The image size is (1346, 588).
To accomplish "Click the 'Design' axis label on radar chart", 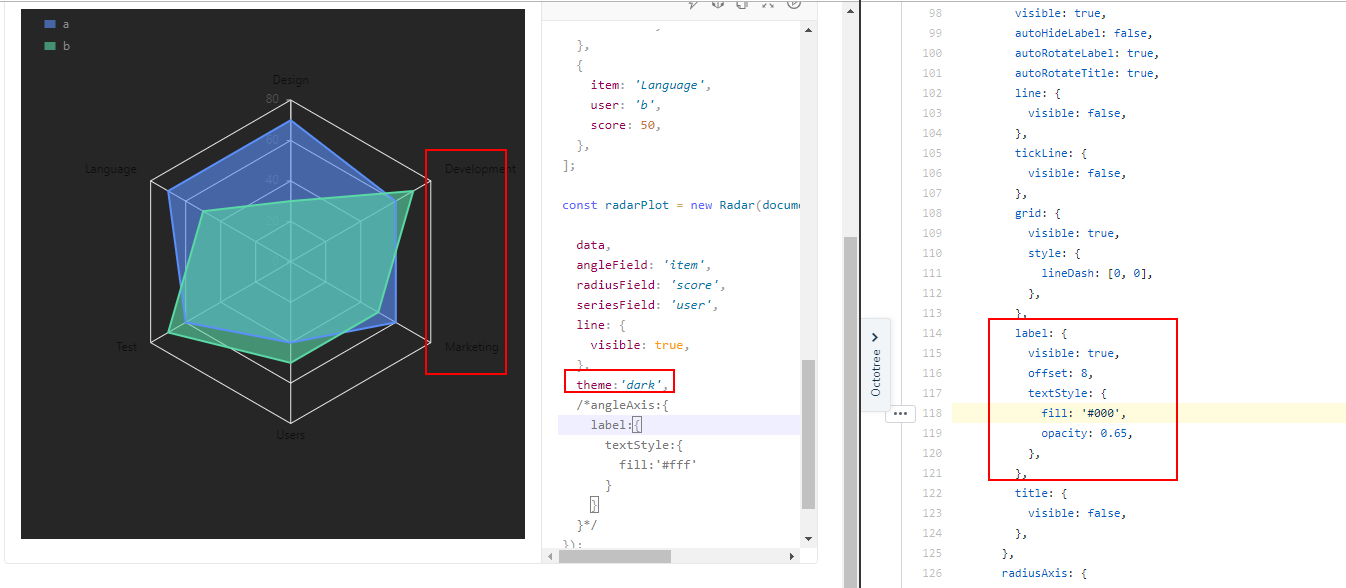I will [x=291, y=80].
